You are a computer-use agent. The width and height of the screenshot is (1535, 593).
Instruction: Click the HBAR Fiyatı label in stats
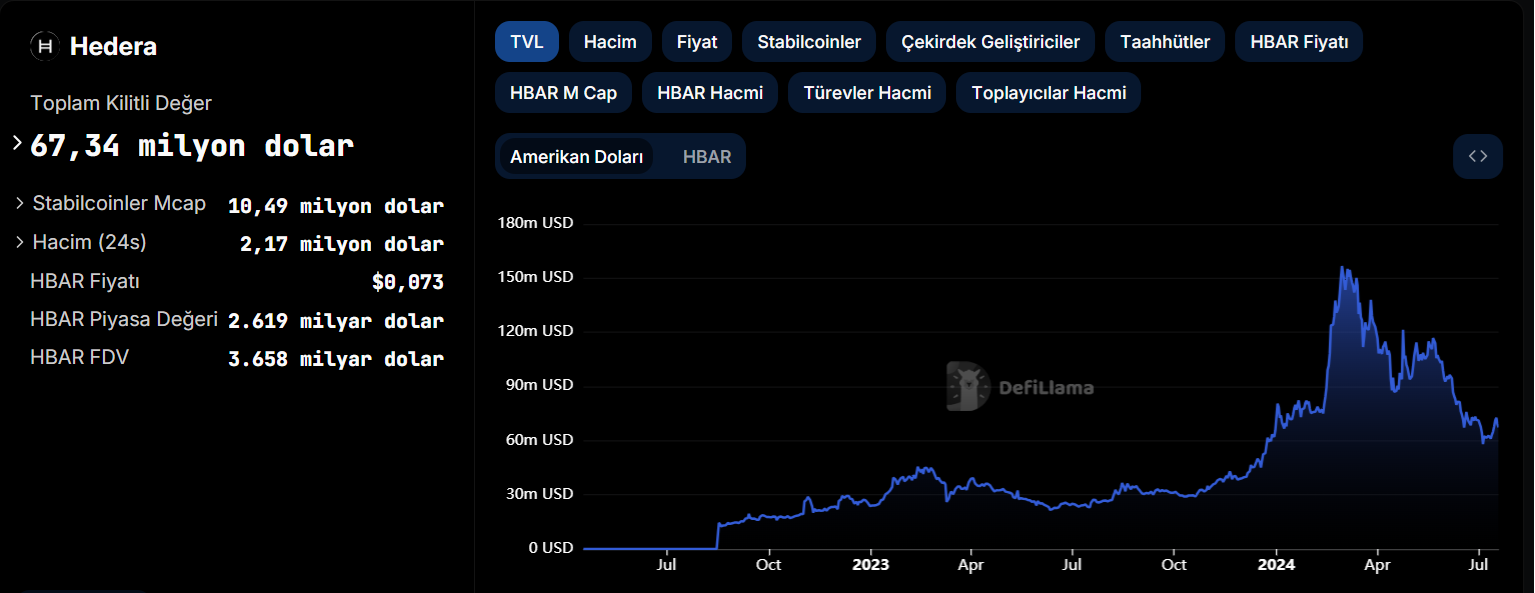pyautogui.click(x=85, y=281)
